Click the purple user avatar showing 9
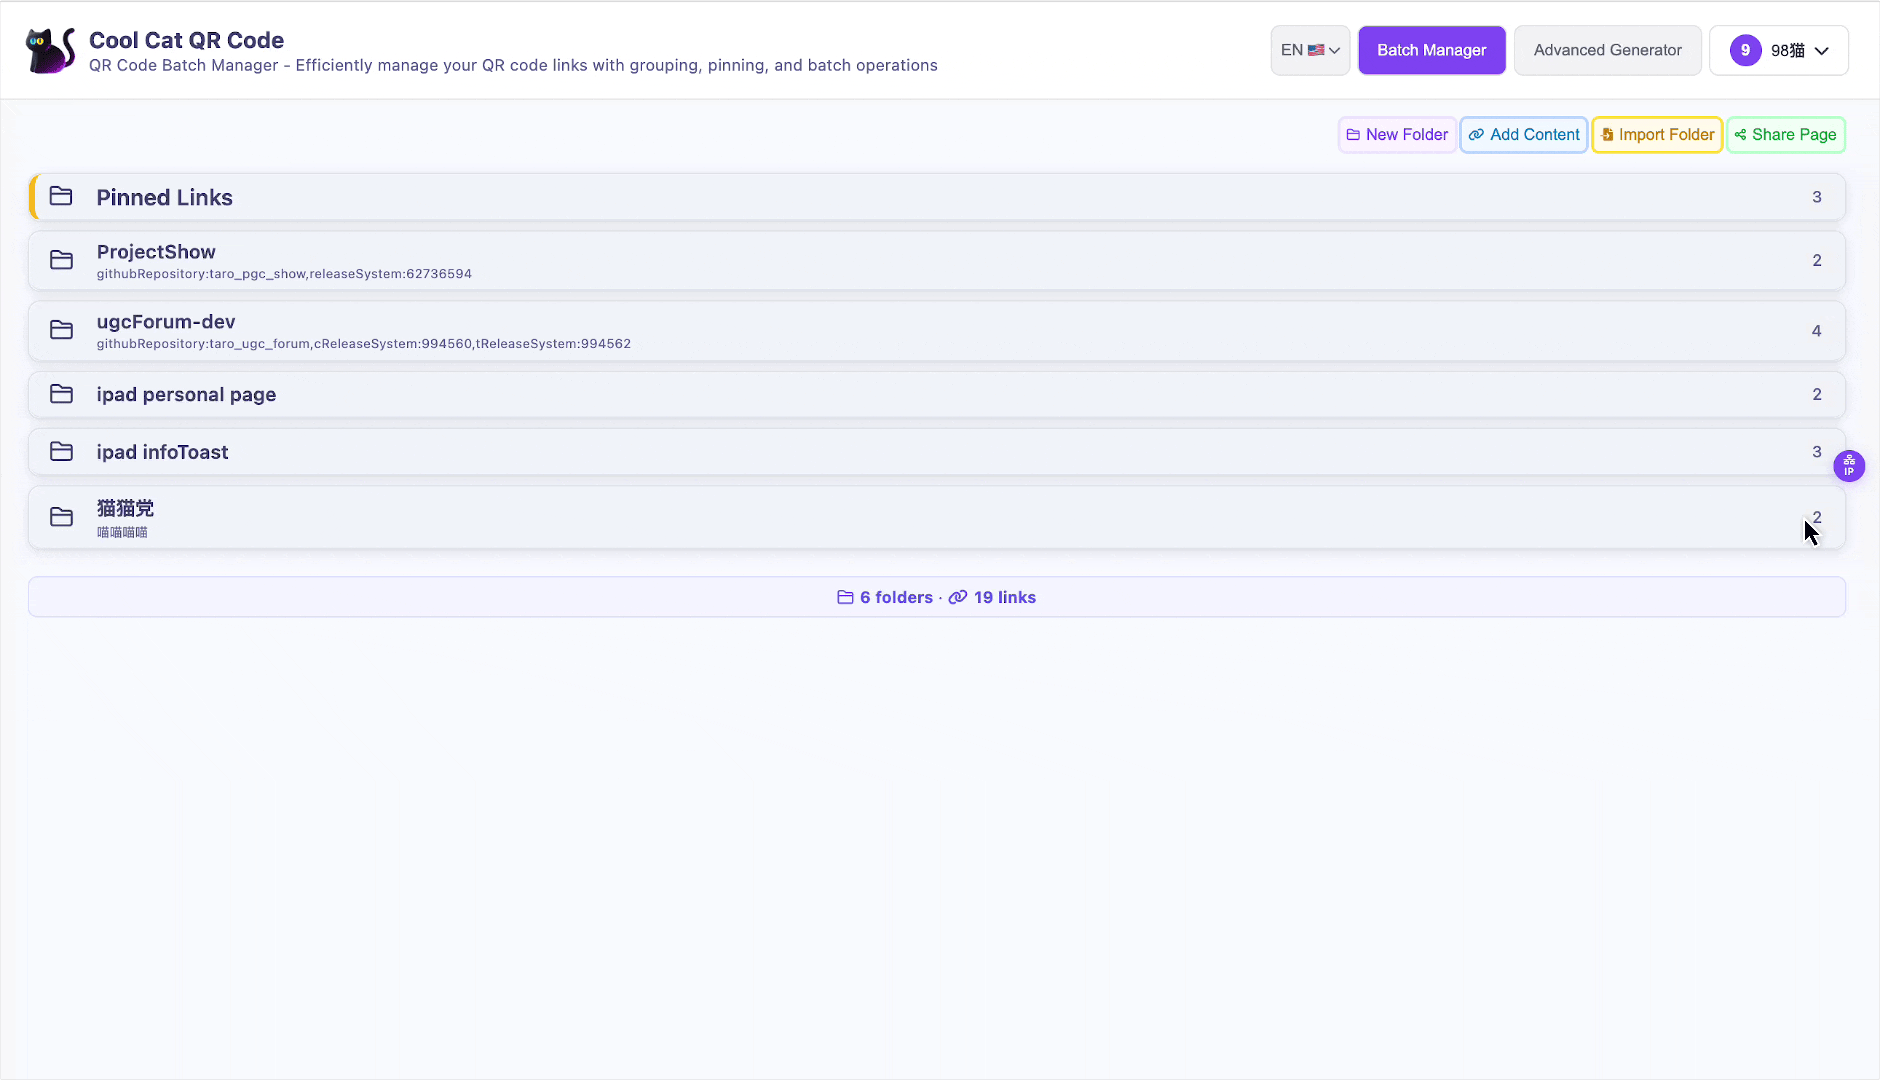This screenshot has width=1880, height=1080. point(1745,50)
